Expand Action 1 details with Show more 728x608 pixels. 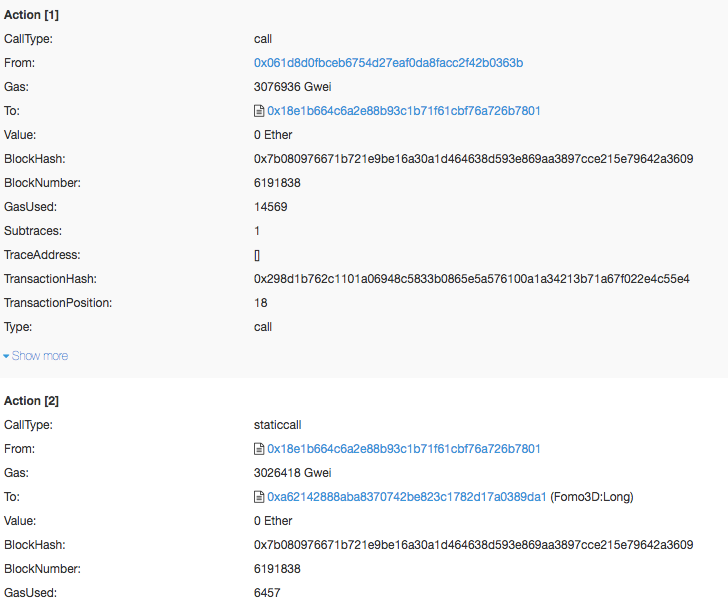(36, 356)
